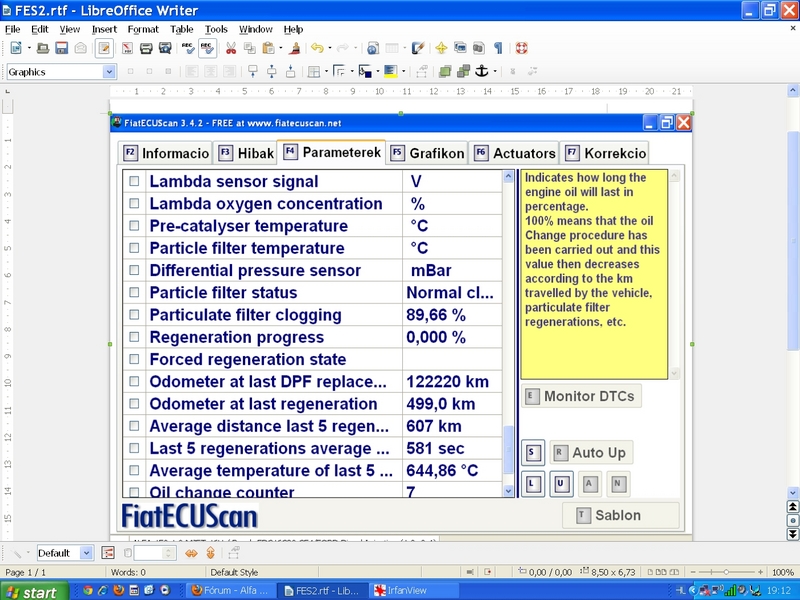Expand the New document dropdown arrow
Screen dimensions: 800x600
(x=29, y=48)
